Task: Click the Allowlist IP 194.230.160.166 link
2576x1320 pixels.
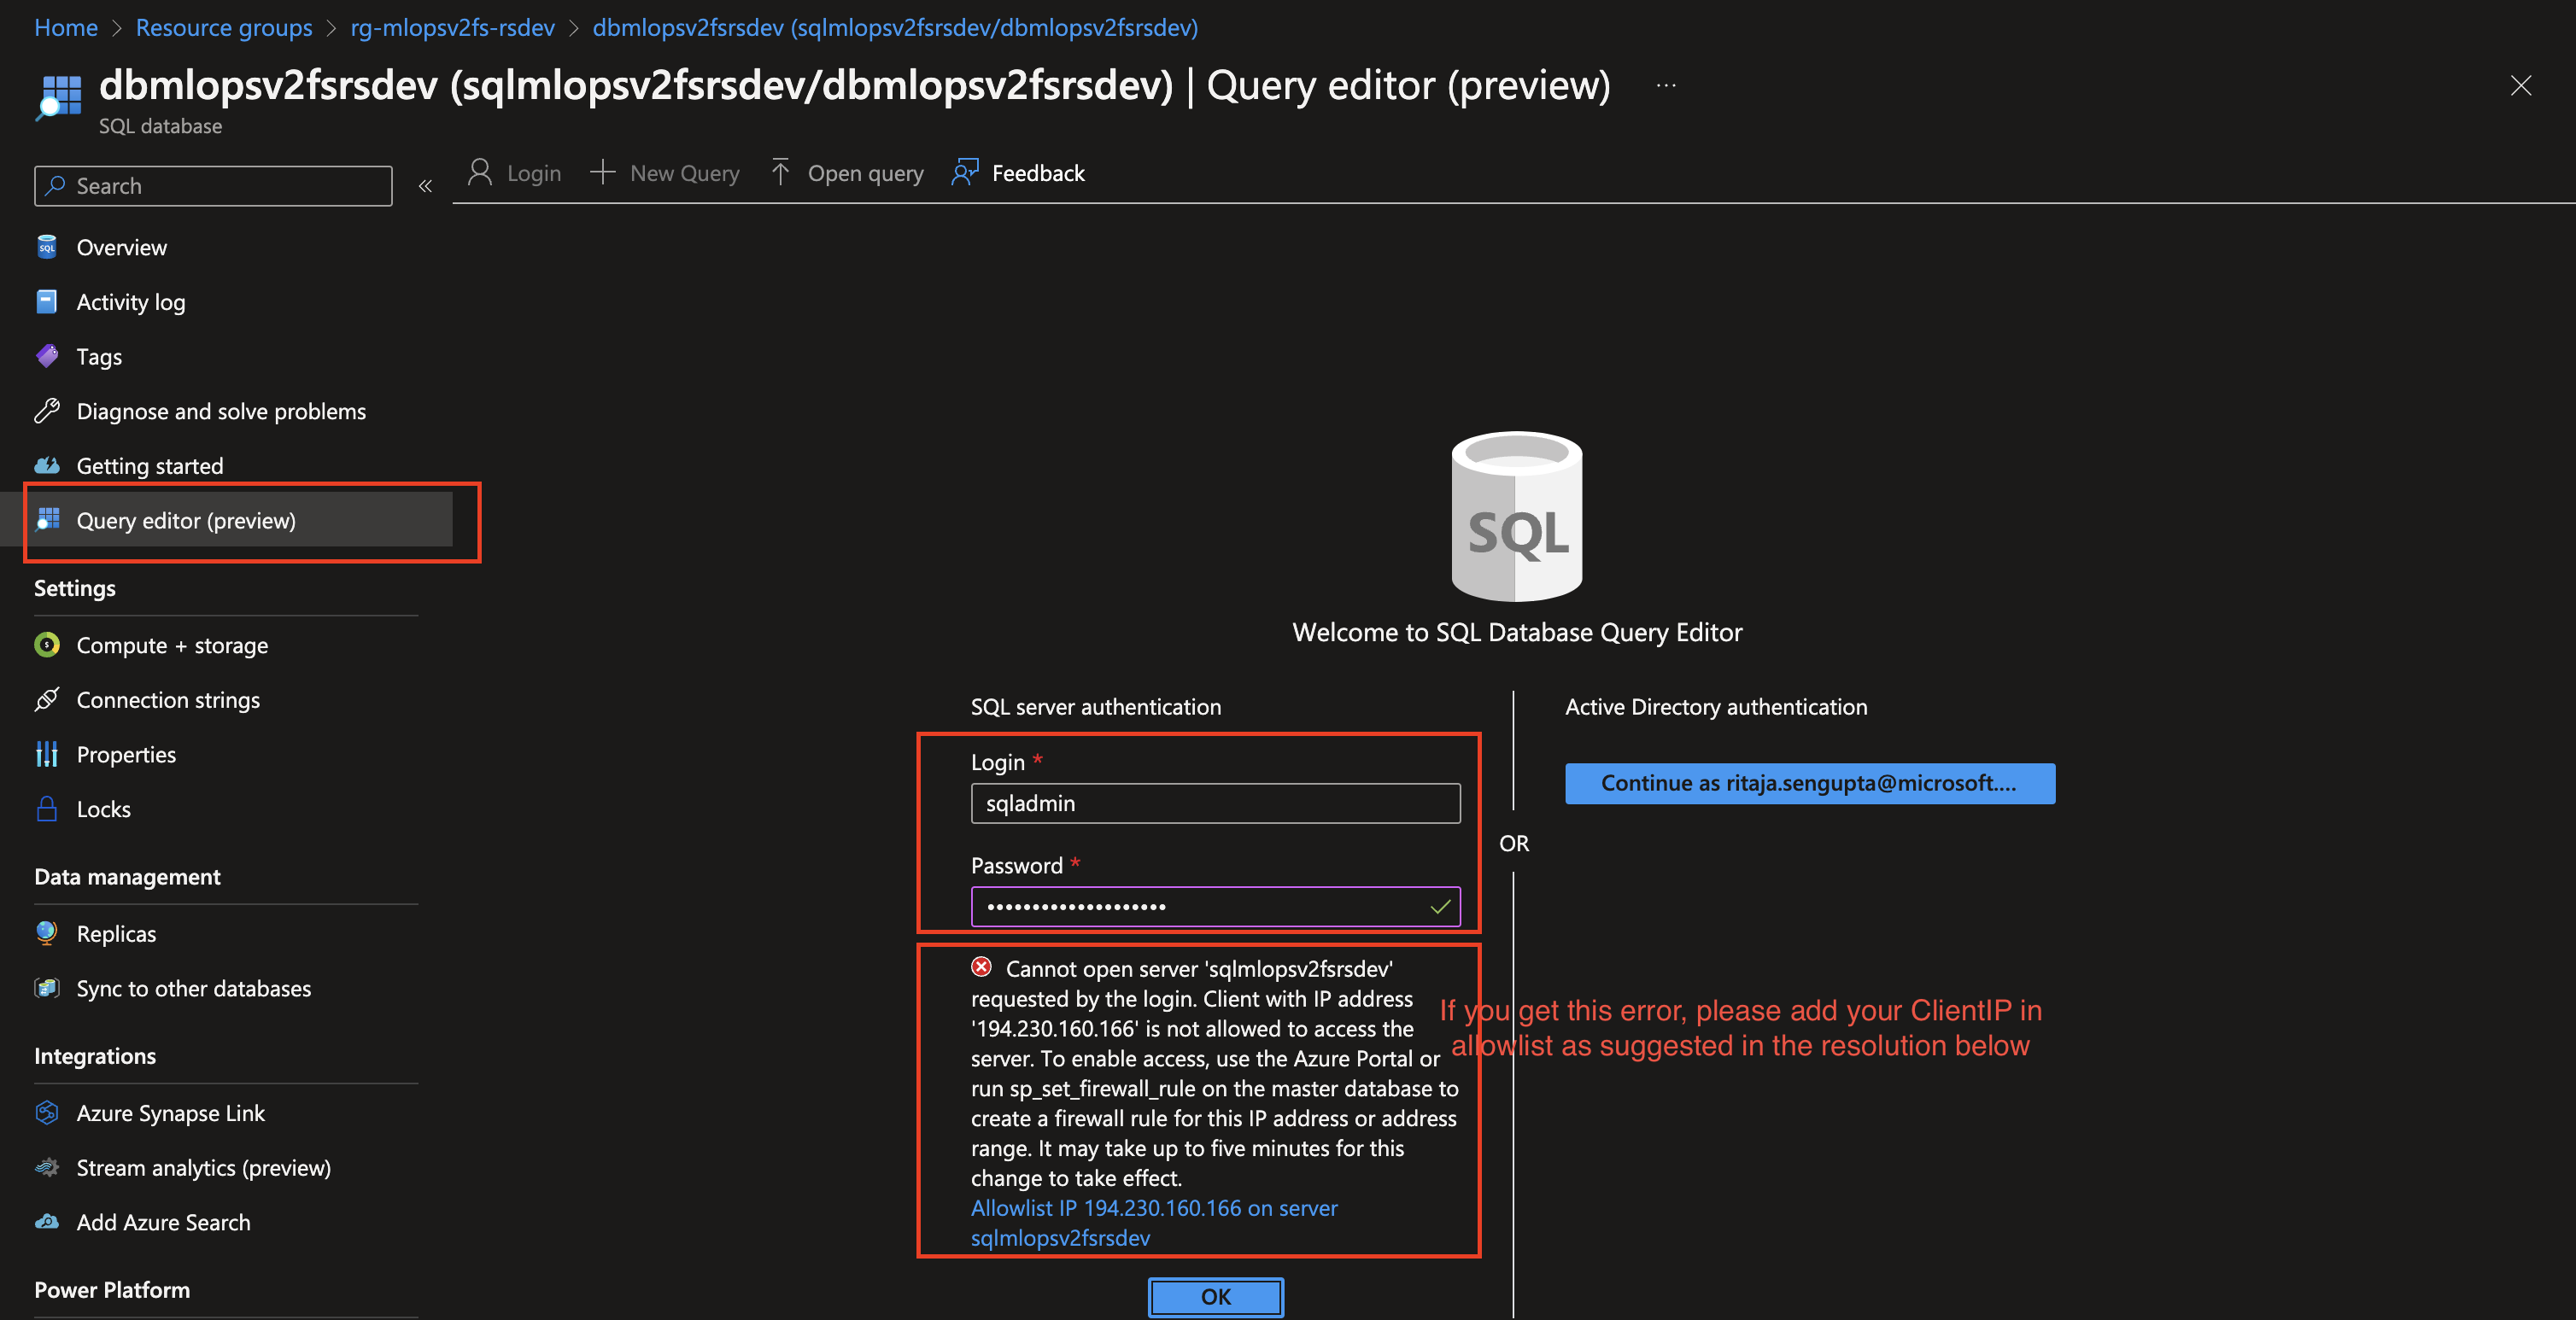Action: 1154,1222
